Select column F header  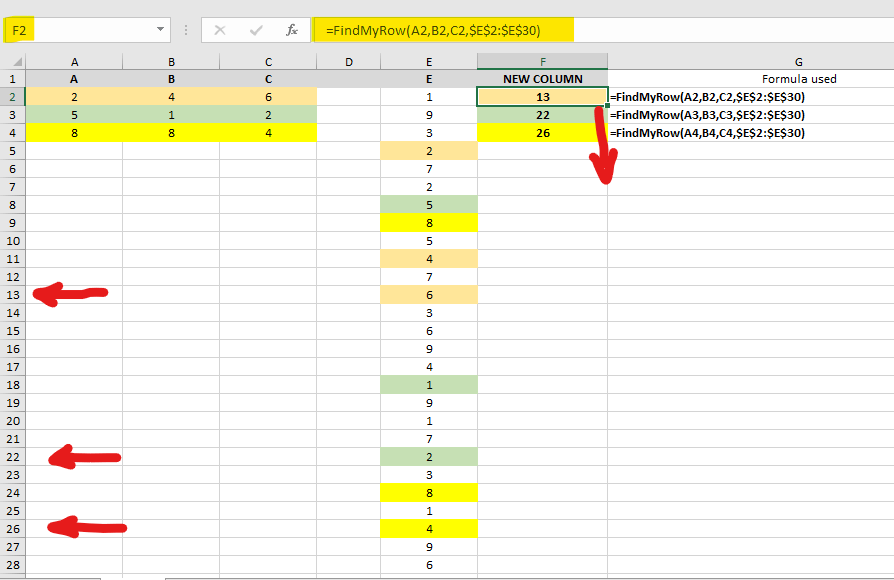coord(543,62)
